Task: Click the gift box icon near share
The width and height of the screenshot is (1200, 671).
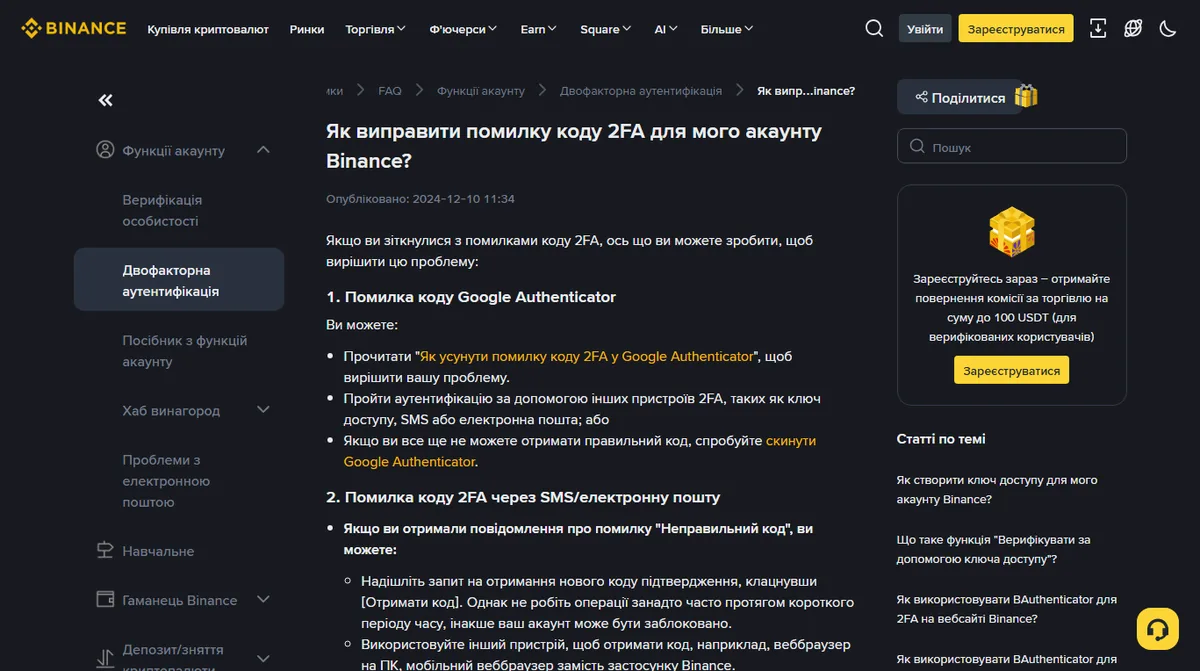Action: (1026, 96)
